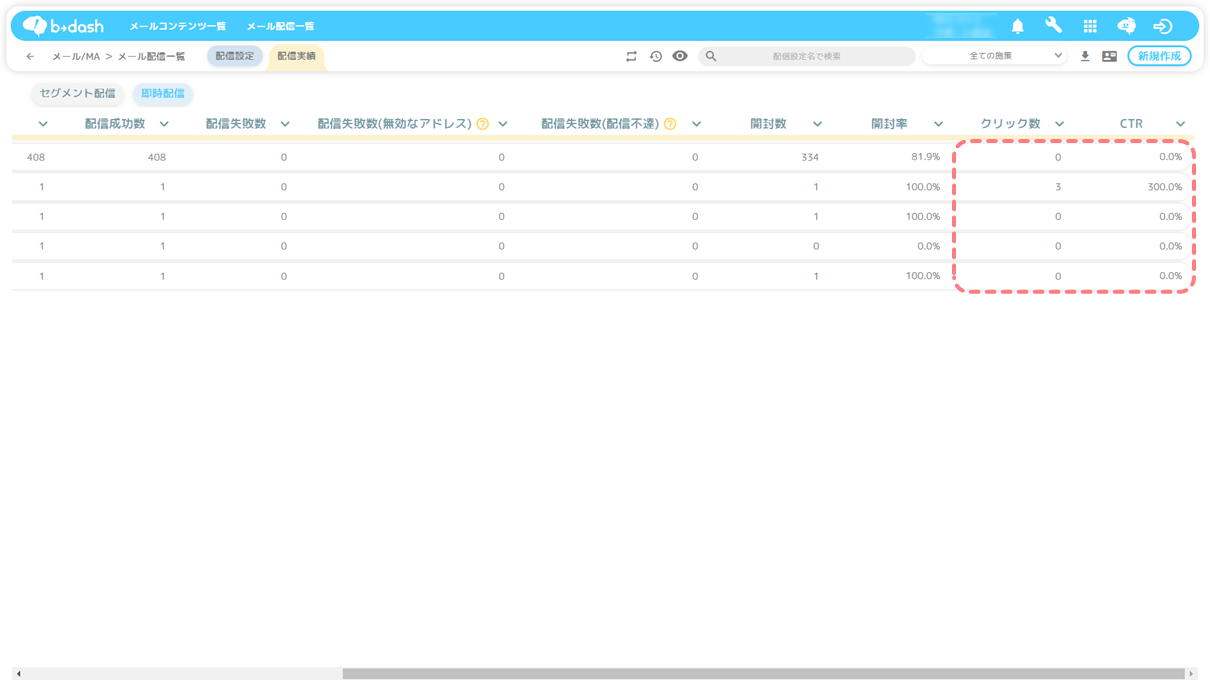
Task: Click the horizontal scrollbar thumb
Action: click(x=764, y=674)
